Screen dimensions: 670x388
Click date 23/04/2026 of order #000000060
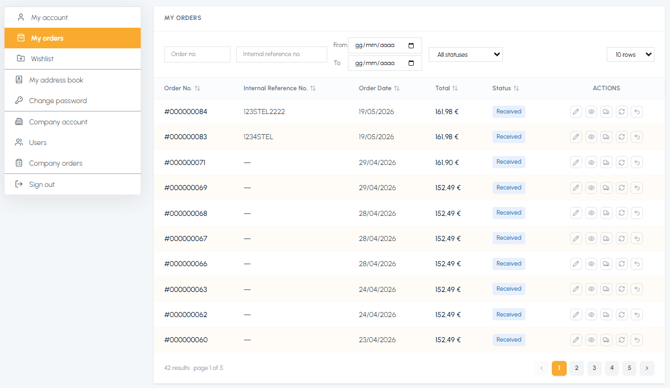click(377, 340)
